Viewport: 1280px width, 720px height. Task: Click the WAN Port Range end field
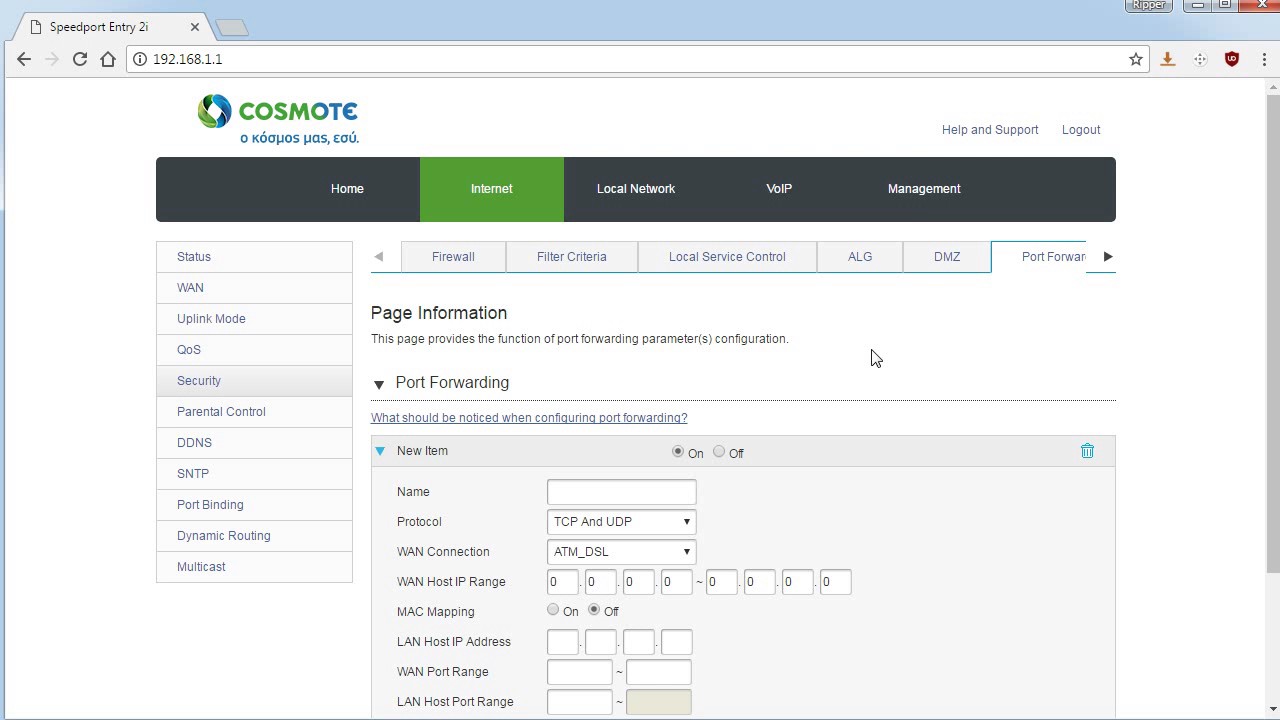[x=658, y=672]
